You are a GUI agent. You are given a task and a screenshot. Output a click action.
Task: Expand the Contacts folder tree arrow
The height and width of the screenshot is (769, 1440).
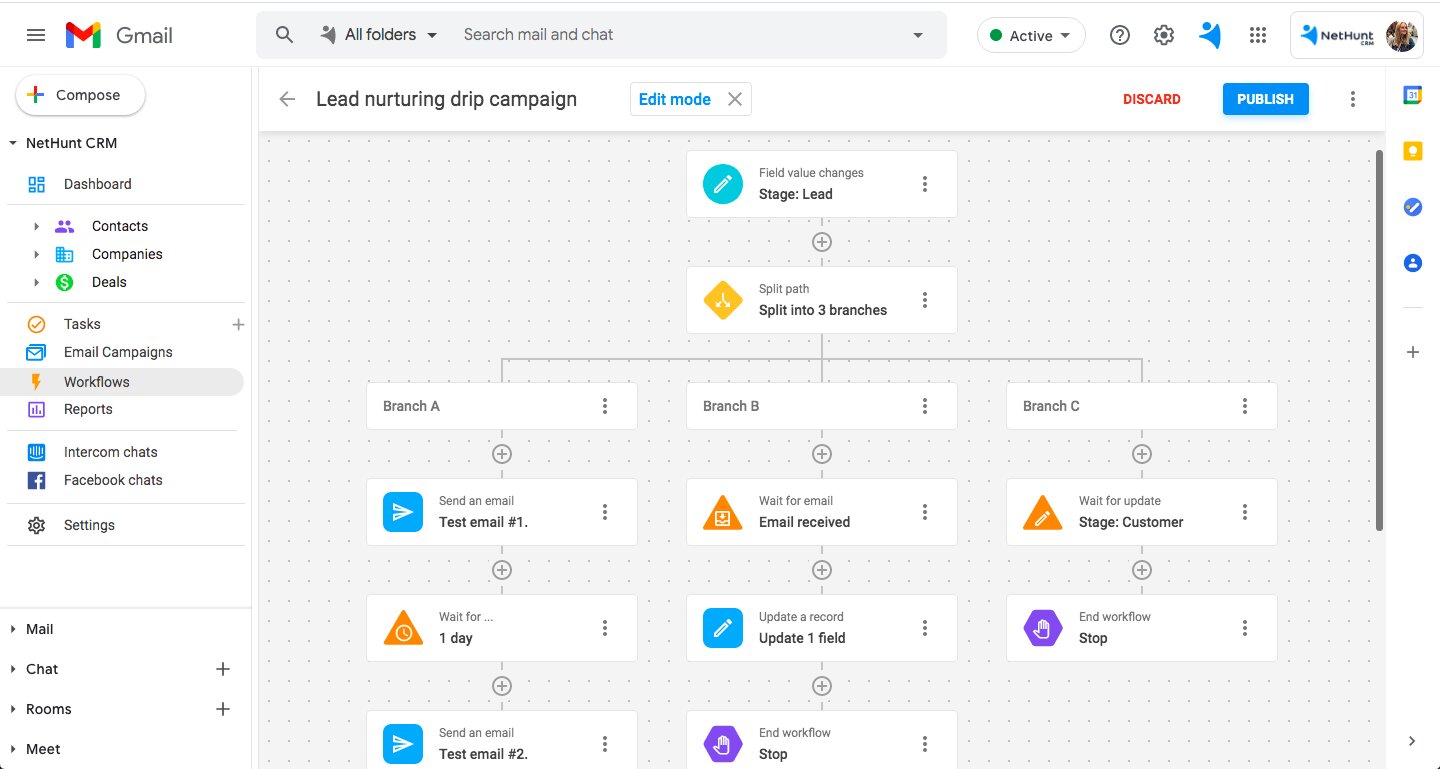37,226
